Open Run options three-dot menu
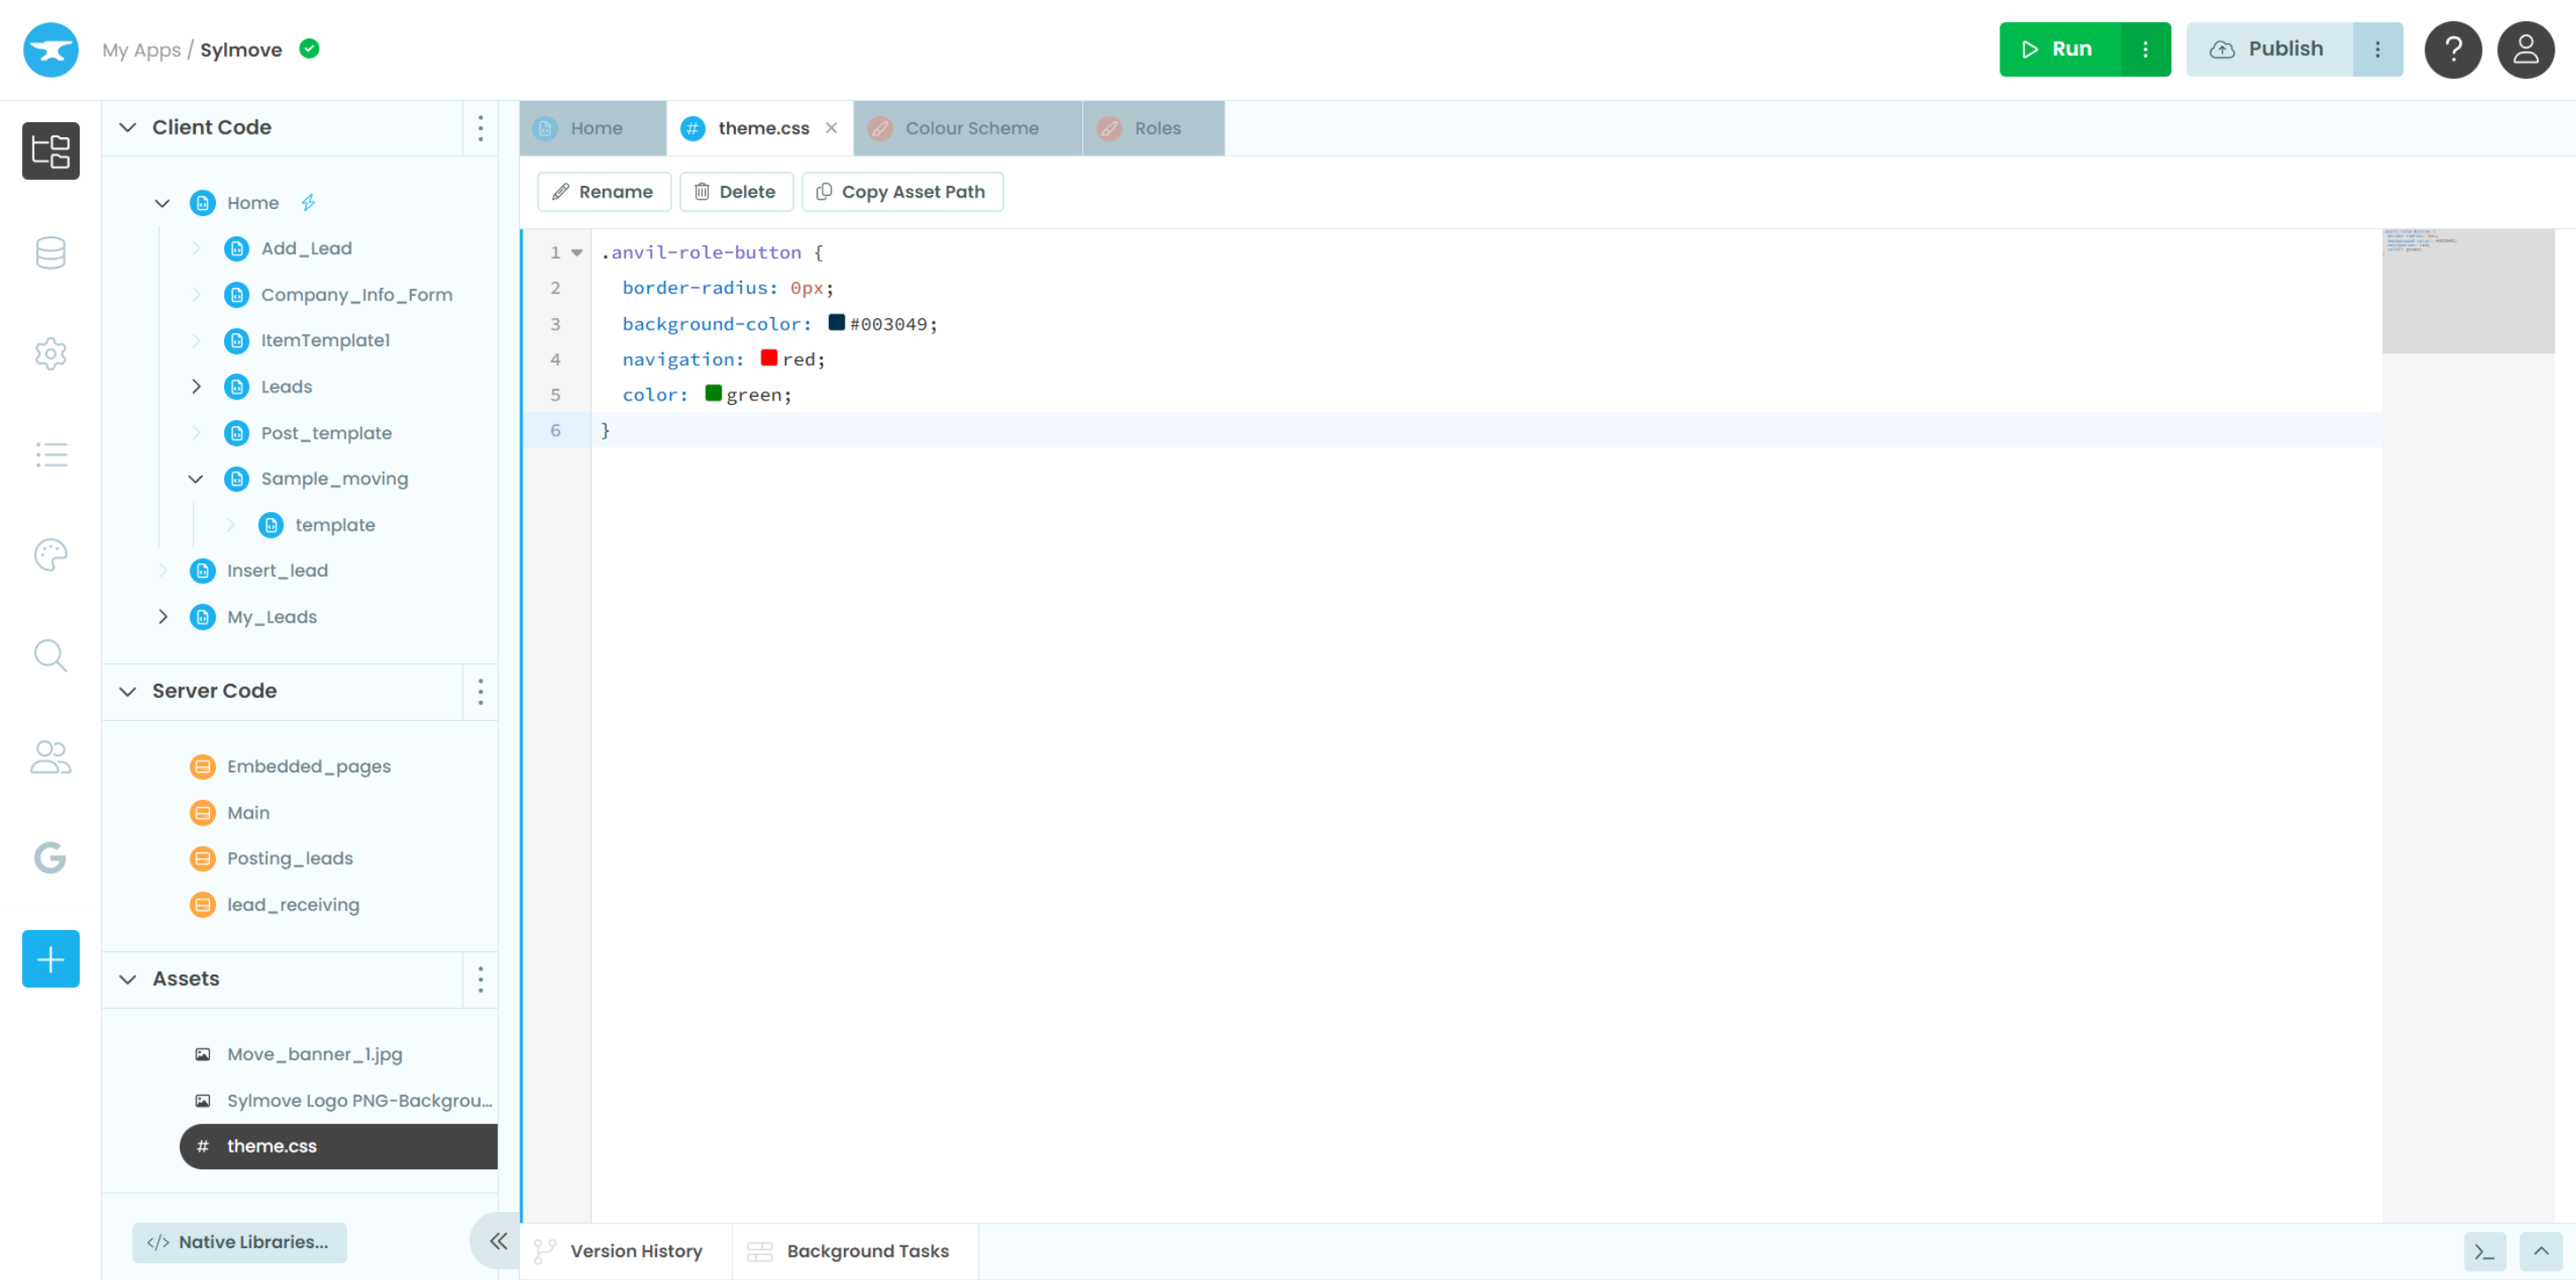2576x1280 pixels. 2145,49
